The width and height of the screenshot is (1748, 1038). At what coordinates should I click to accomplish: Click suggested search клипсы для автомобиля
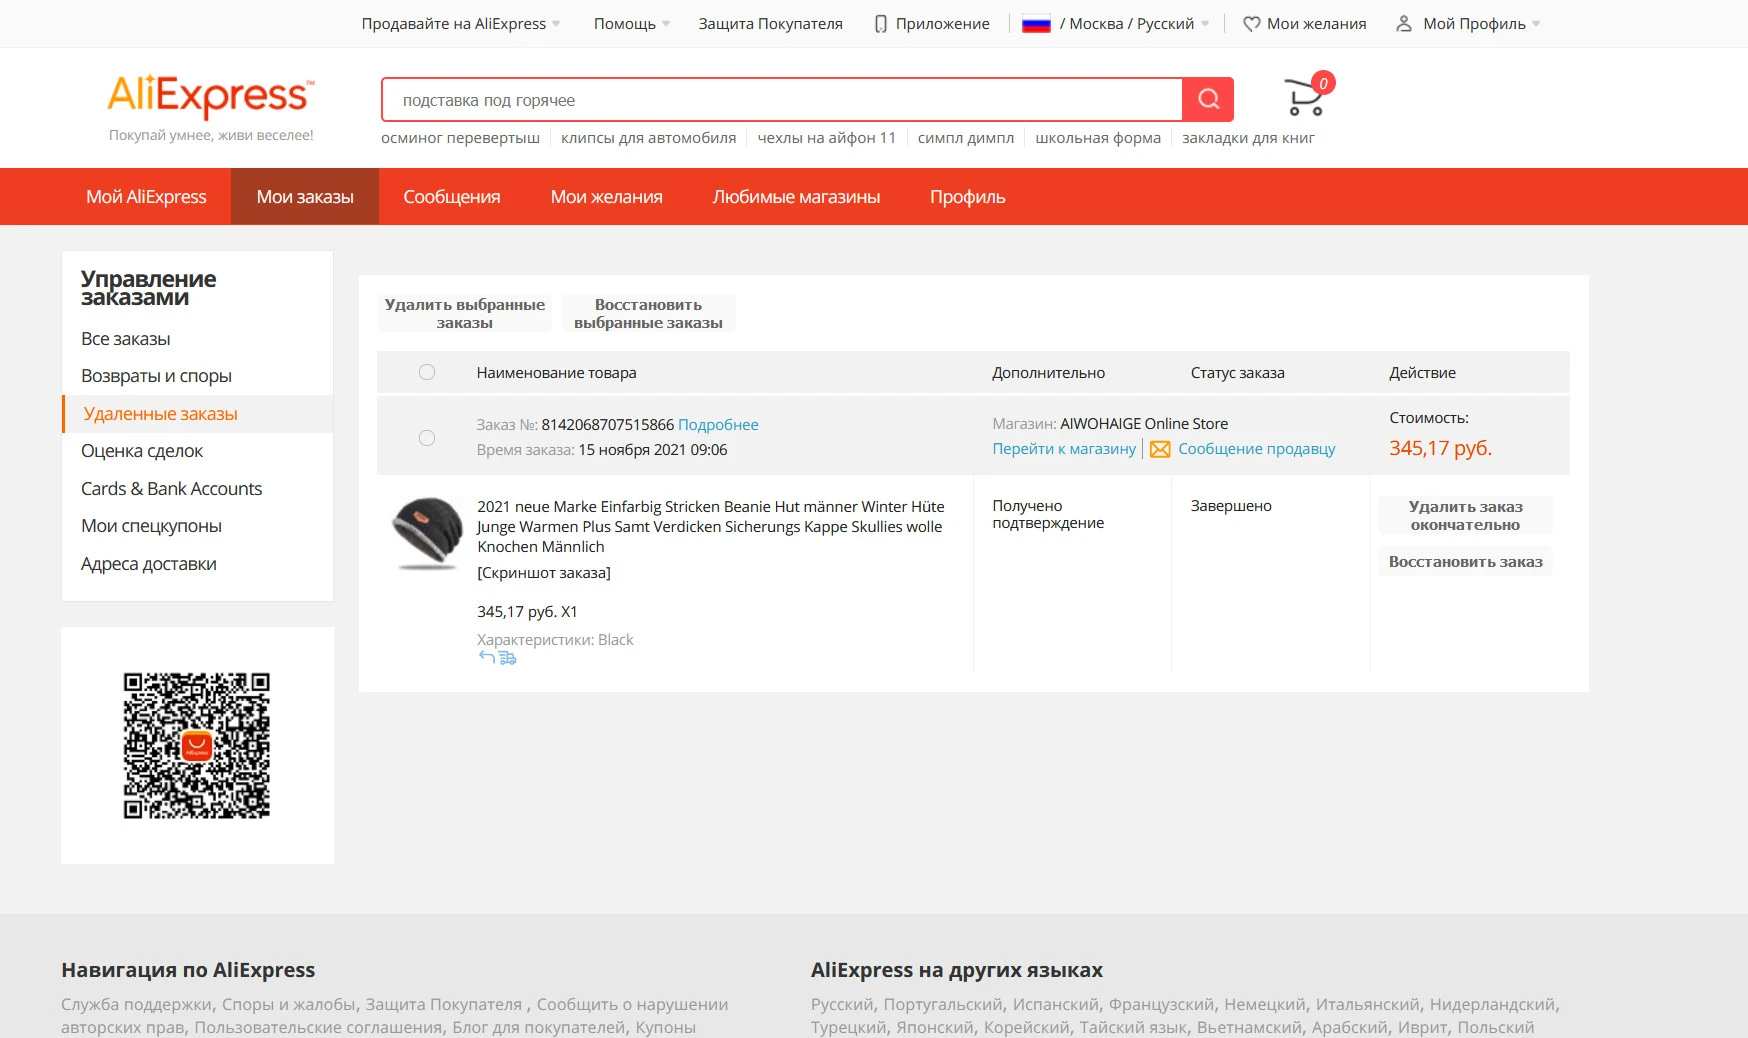click(x=648, y=138)
